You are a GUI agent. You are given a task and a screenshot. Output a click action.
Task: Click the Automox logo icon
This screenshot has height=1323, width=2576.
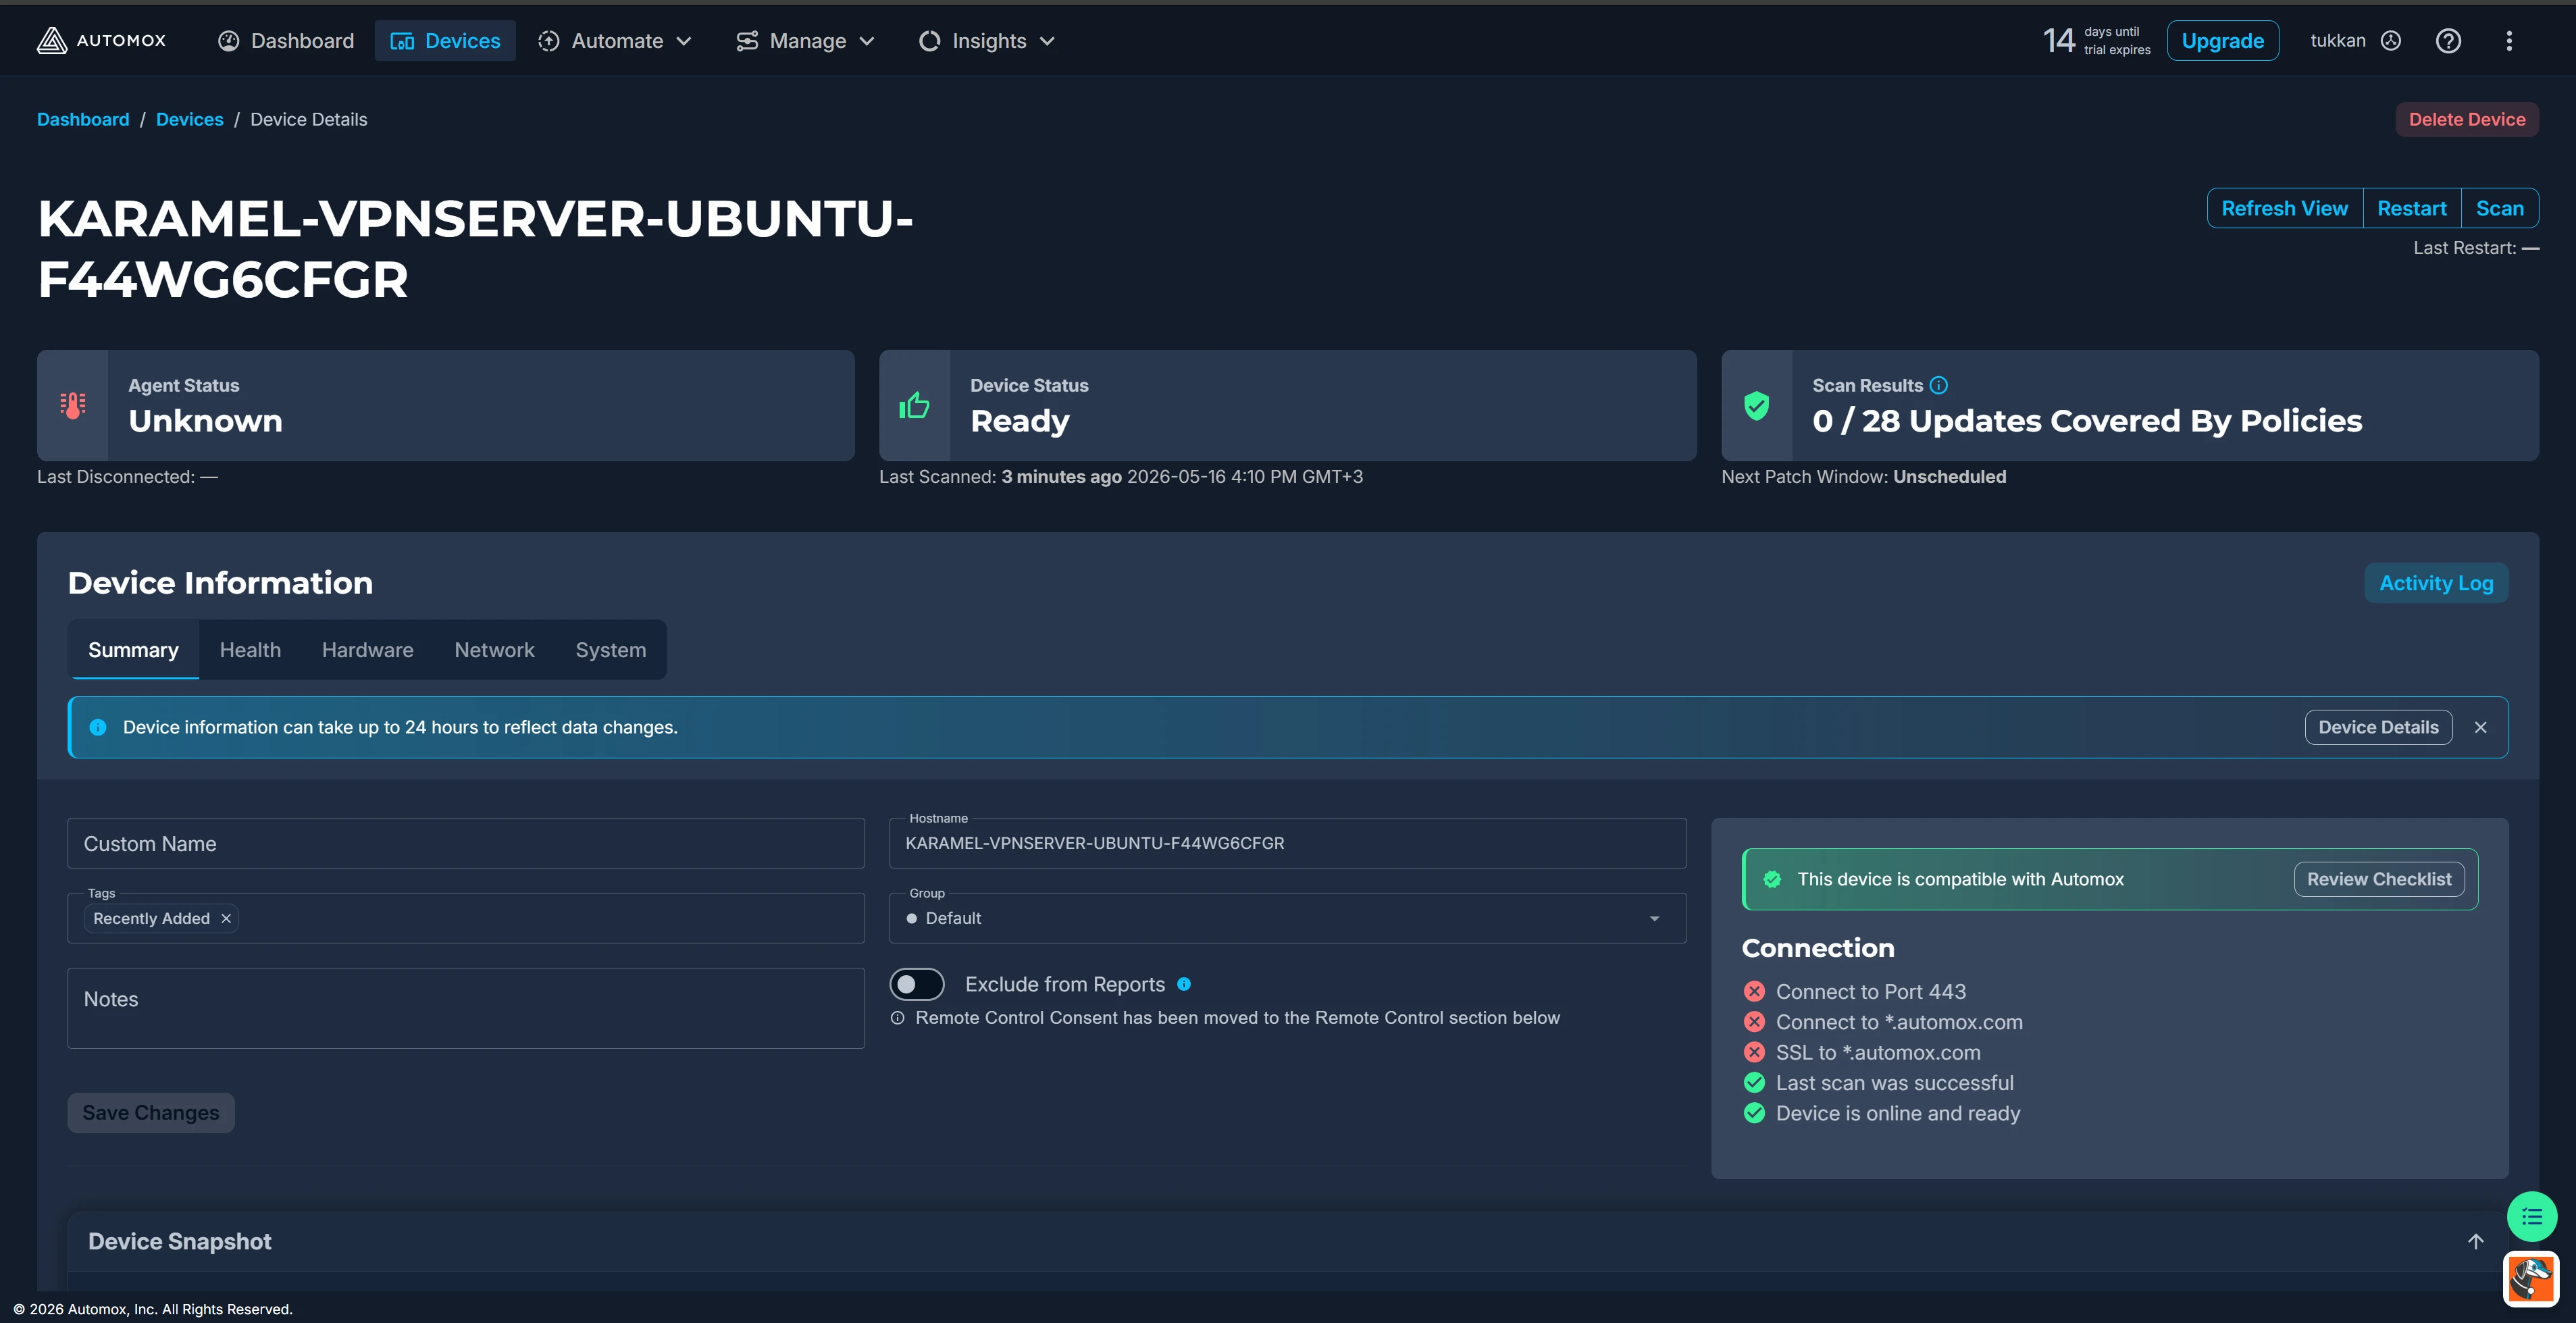[x=52, y=40]
